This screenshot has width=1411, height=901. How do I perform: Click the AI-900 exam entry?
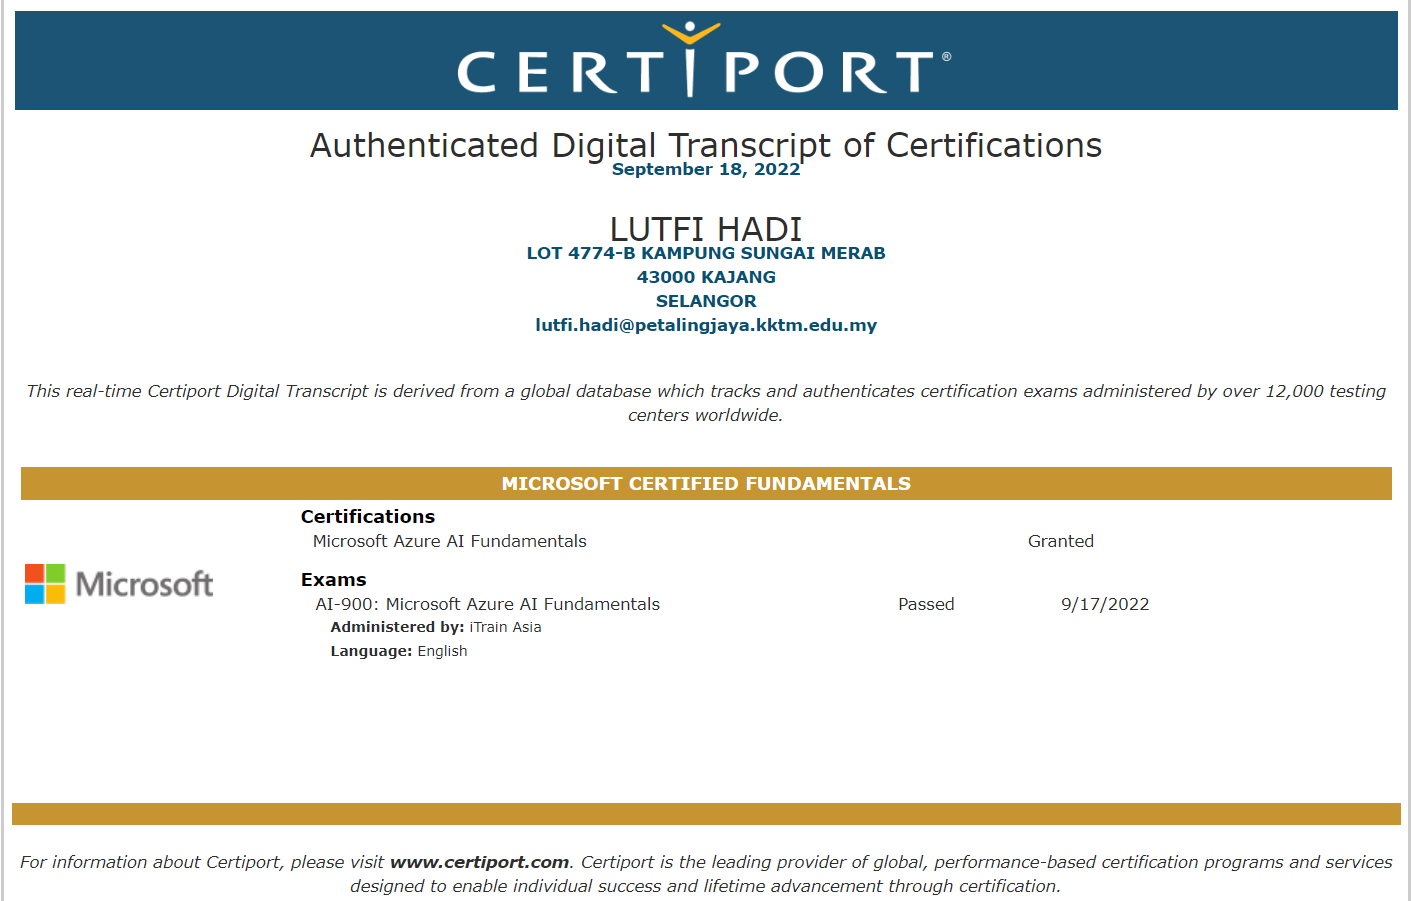(x=487, y=604)
